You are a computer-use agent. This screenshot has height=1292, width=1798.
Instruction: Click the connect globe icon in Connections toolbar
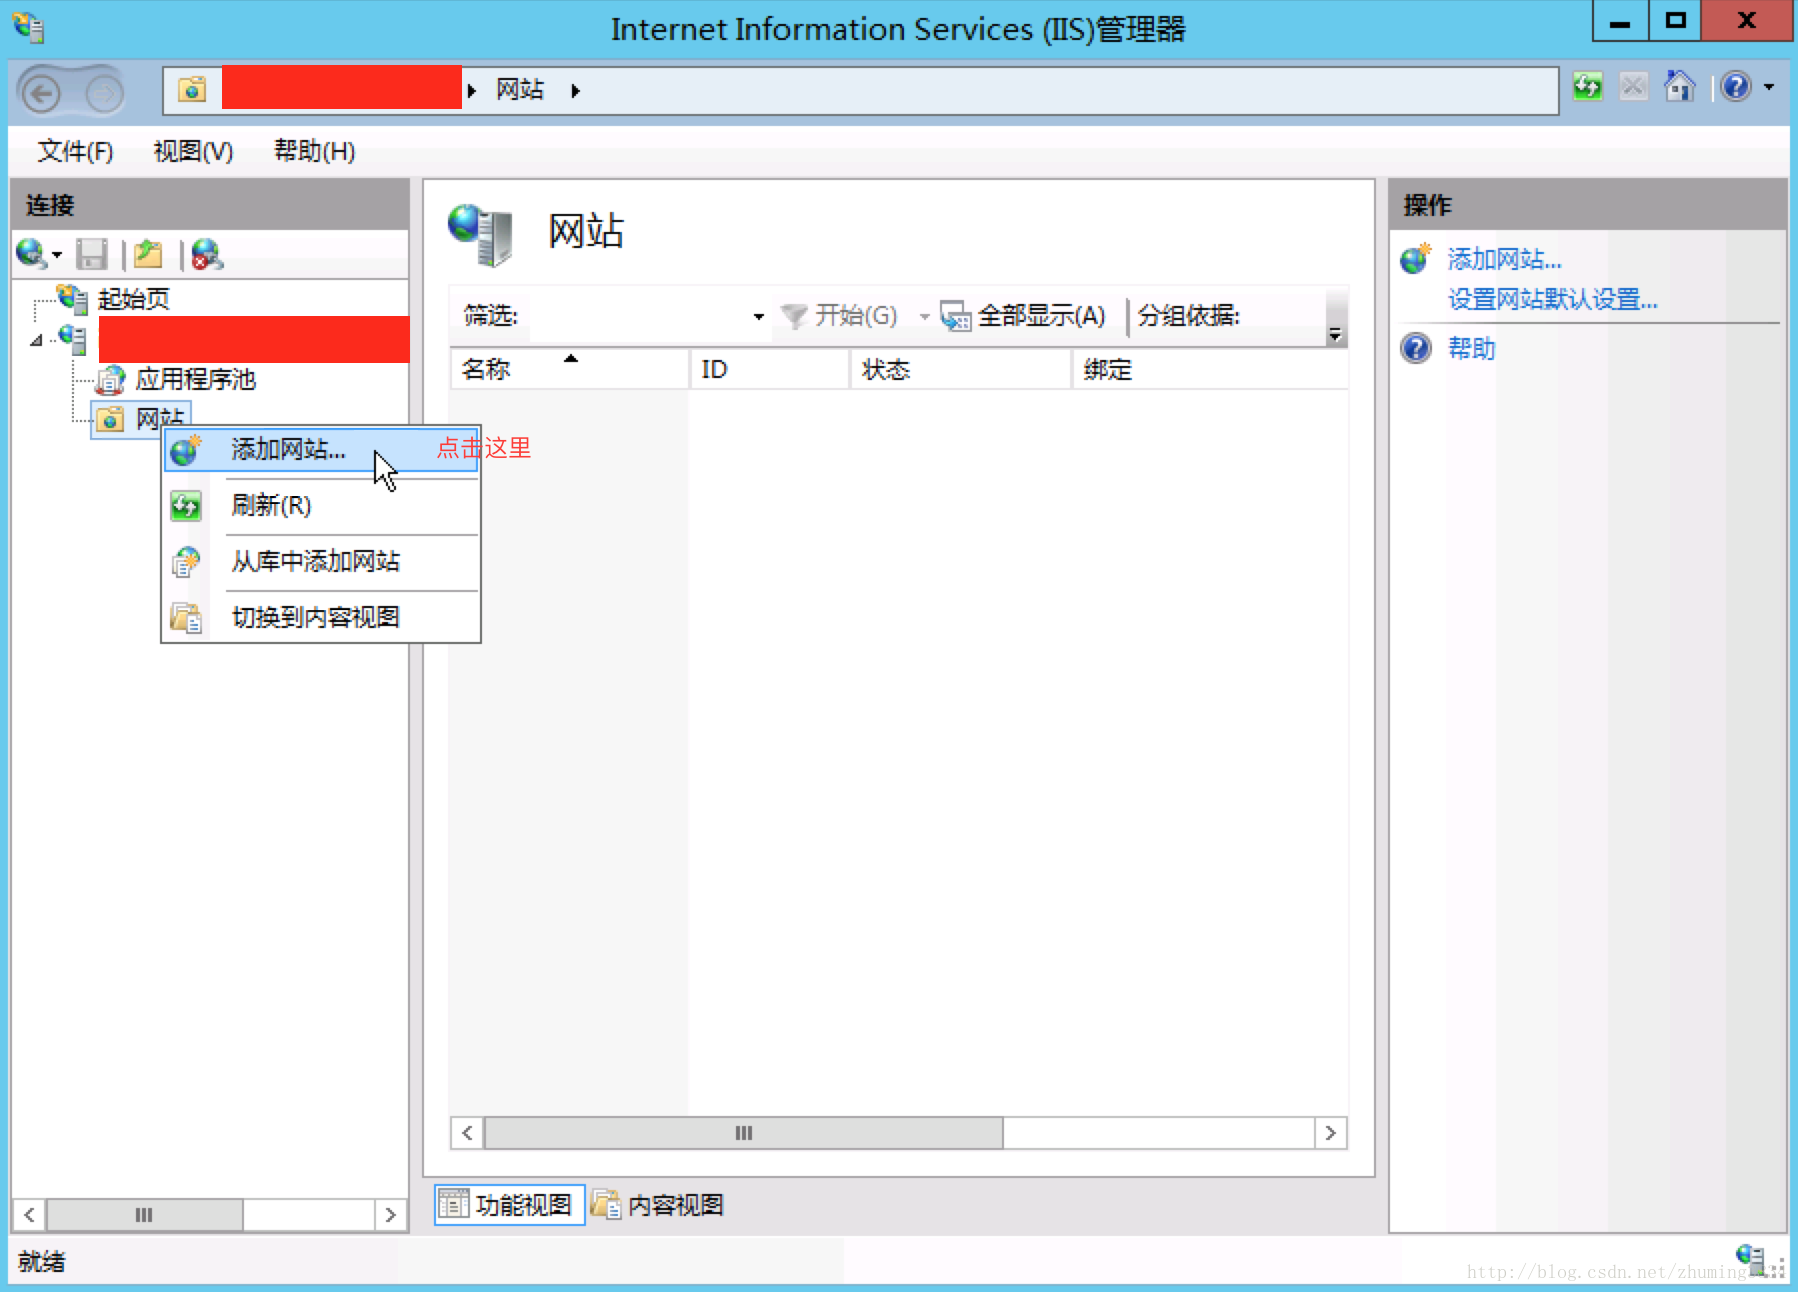30,254
